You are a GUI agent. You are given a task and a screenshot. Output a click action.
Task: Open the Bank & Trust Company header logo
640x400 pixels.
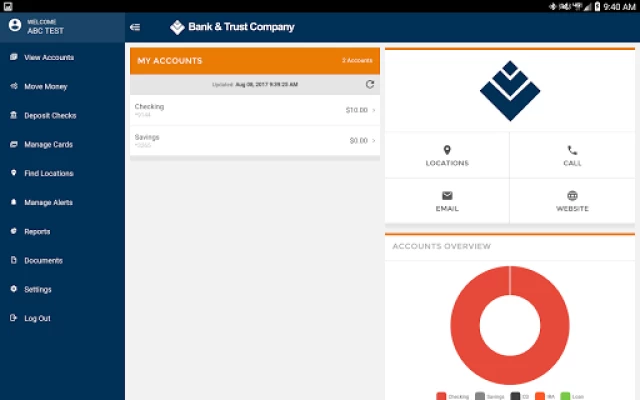(232, 27)
